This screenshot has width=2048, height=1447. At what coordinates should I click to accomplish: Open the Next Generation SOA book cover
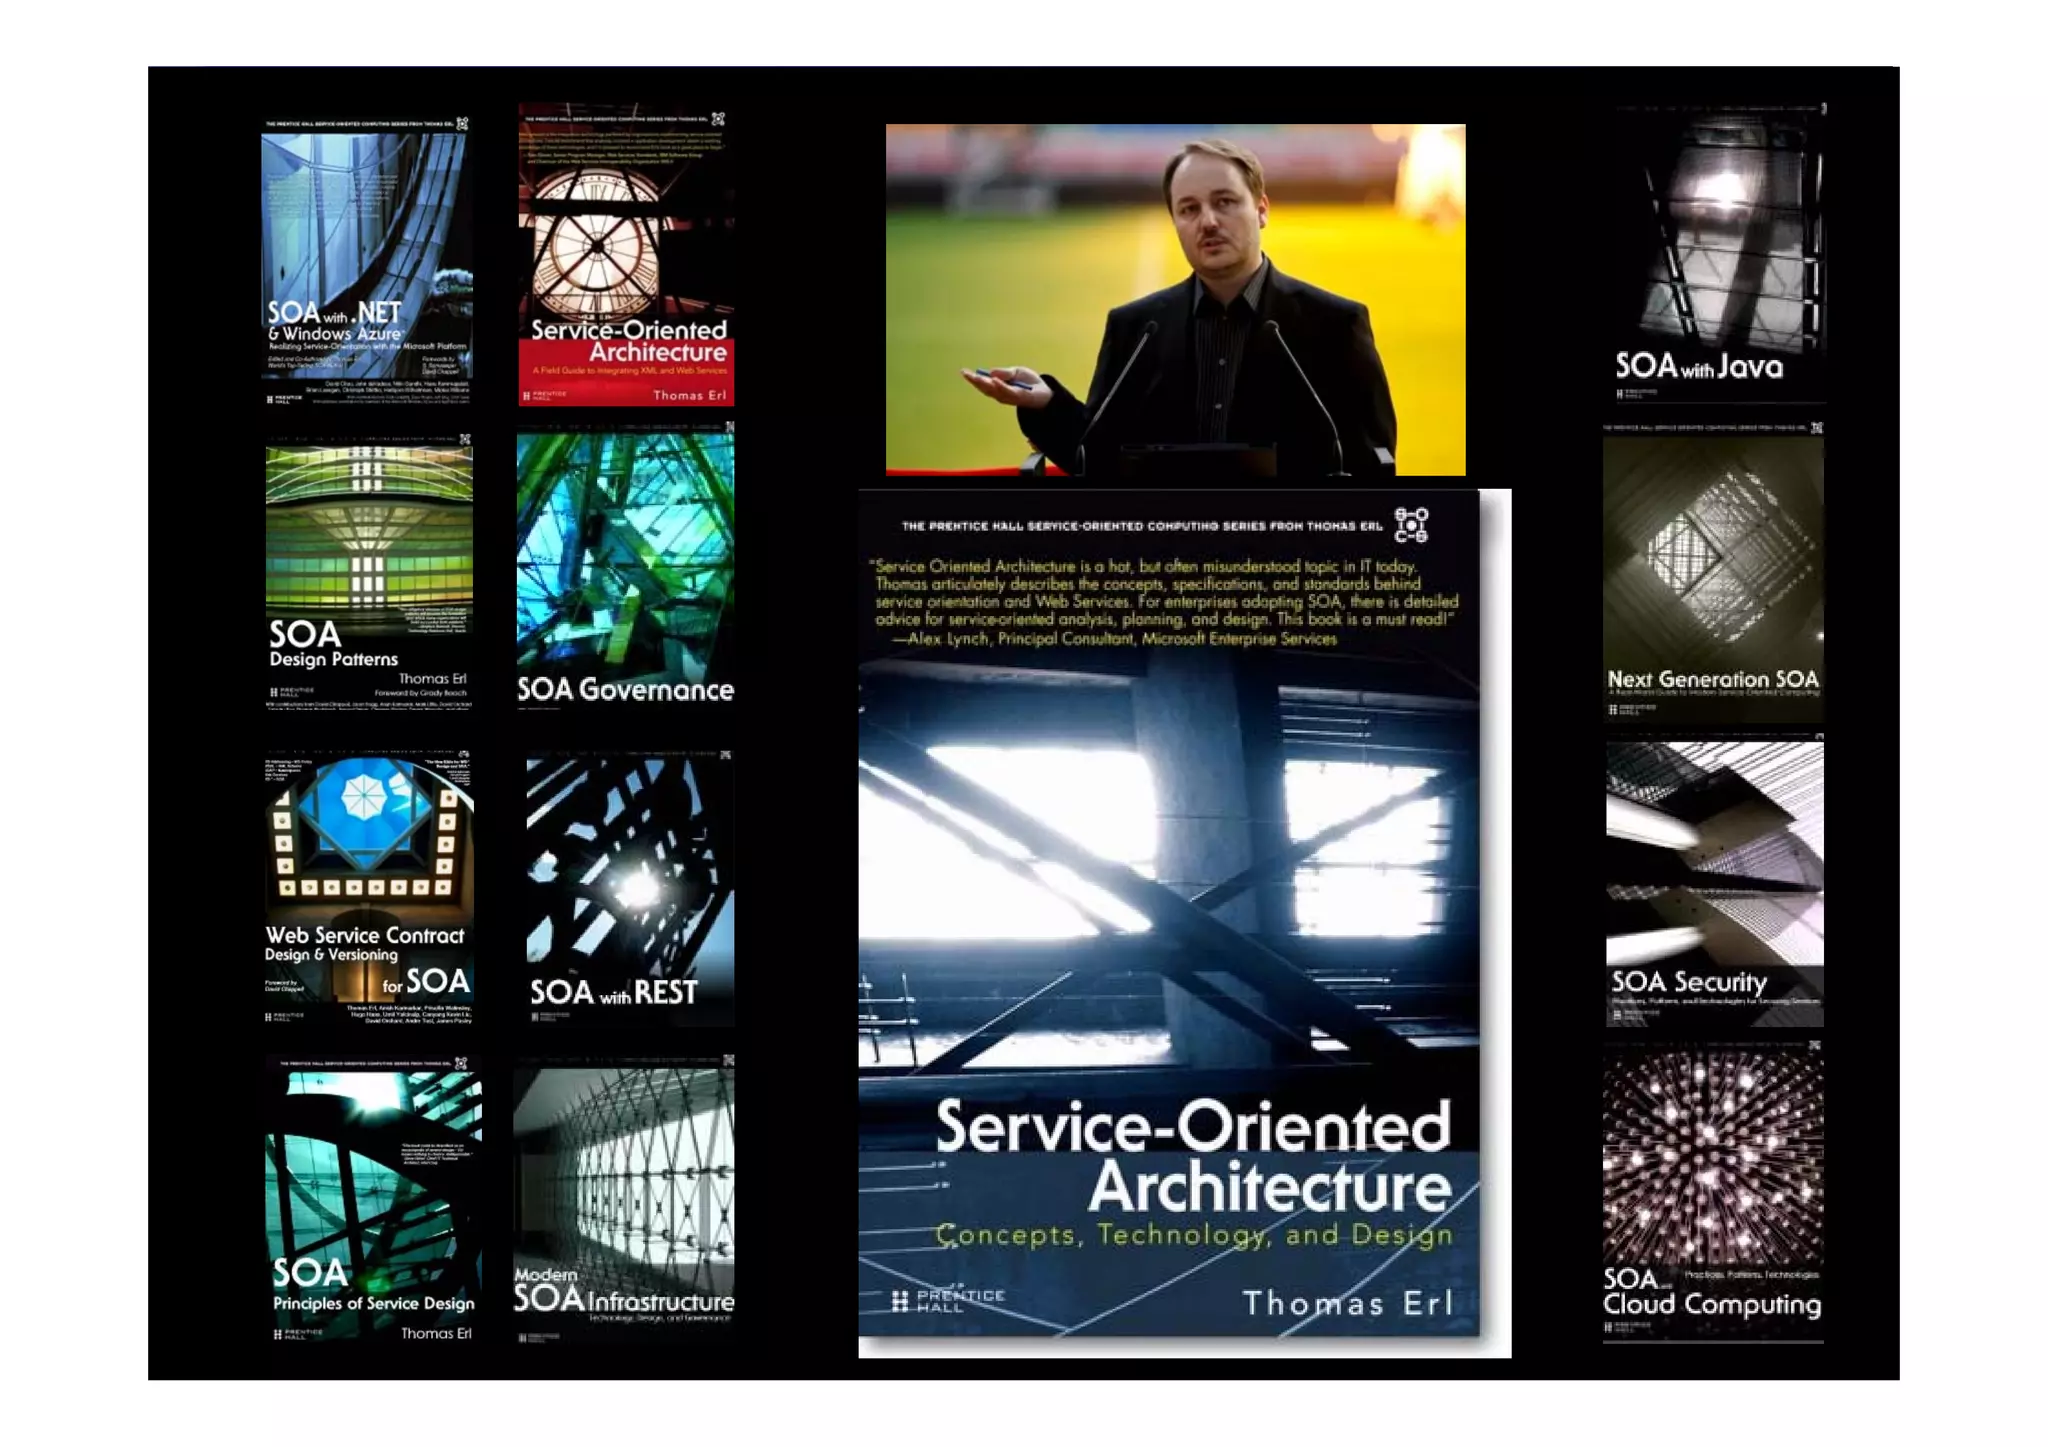1712,572
